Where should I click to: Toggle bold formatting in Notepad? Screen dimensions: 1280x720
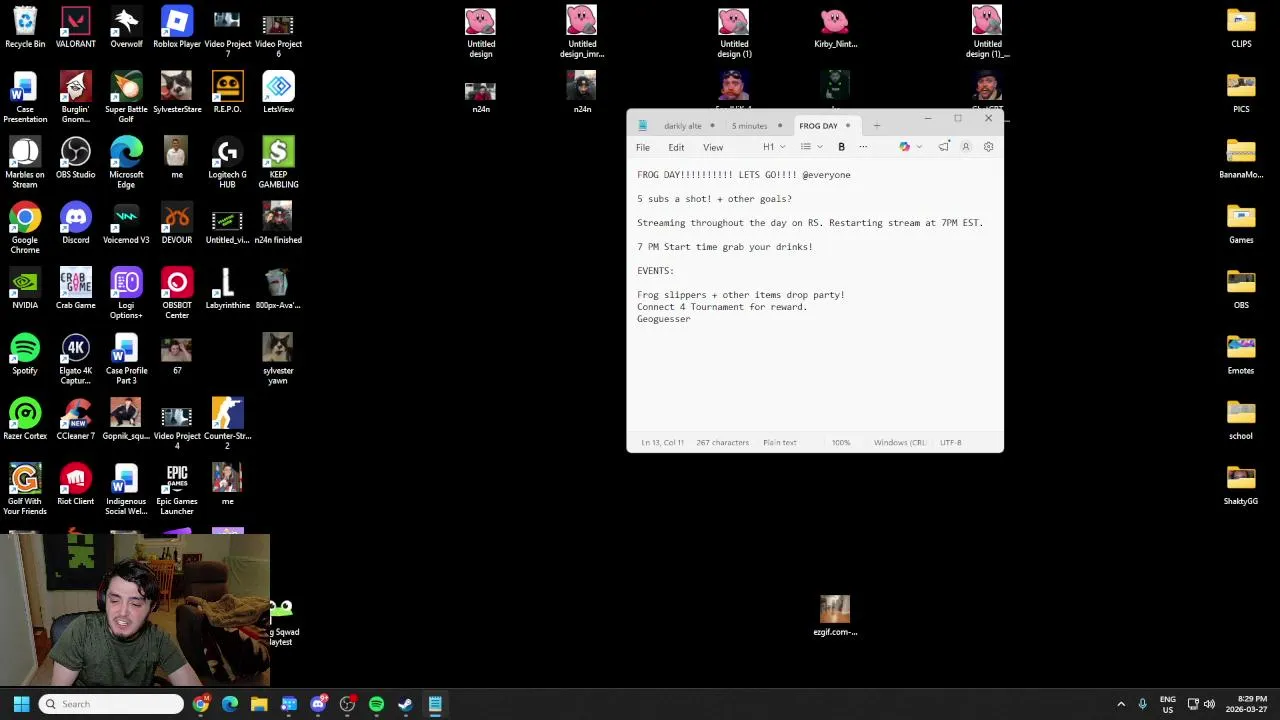tap(841, 147)
